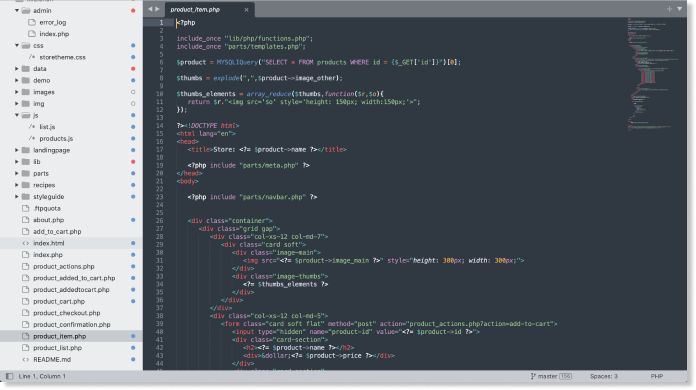The image size is (696, 390).
Task: Click the lib folder icon
Action: point(26,162)
